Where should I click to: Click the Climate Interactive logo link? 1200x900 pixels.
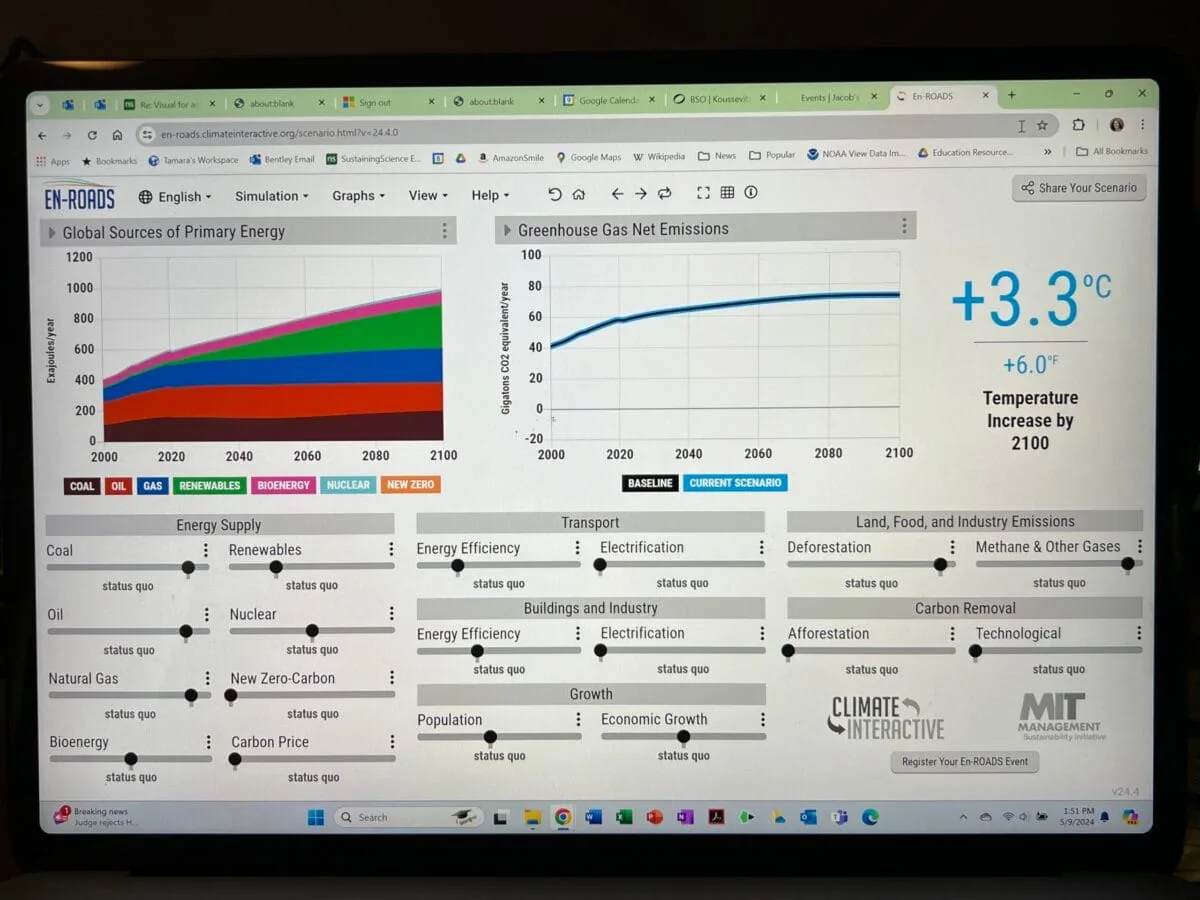tap(887, 717)
